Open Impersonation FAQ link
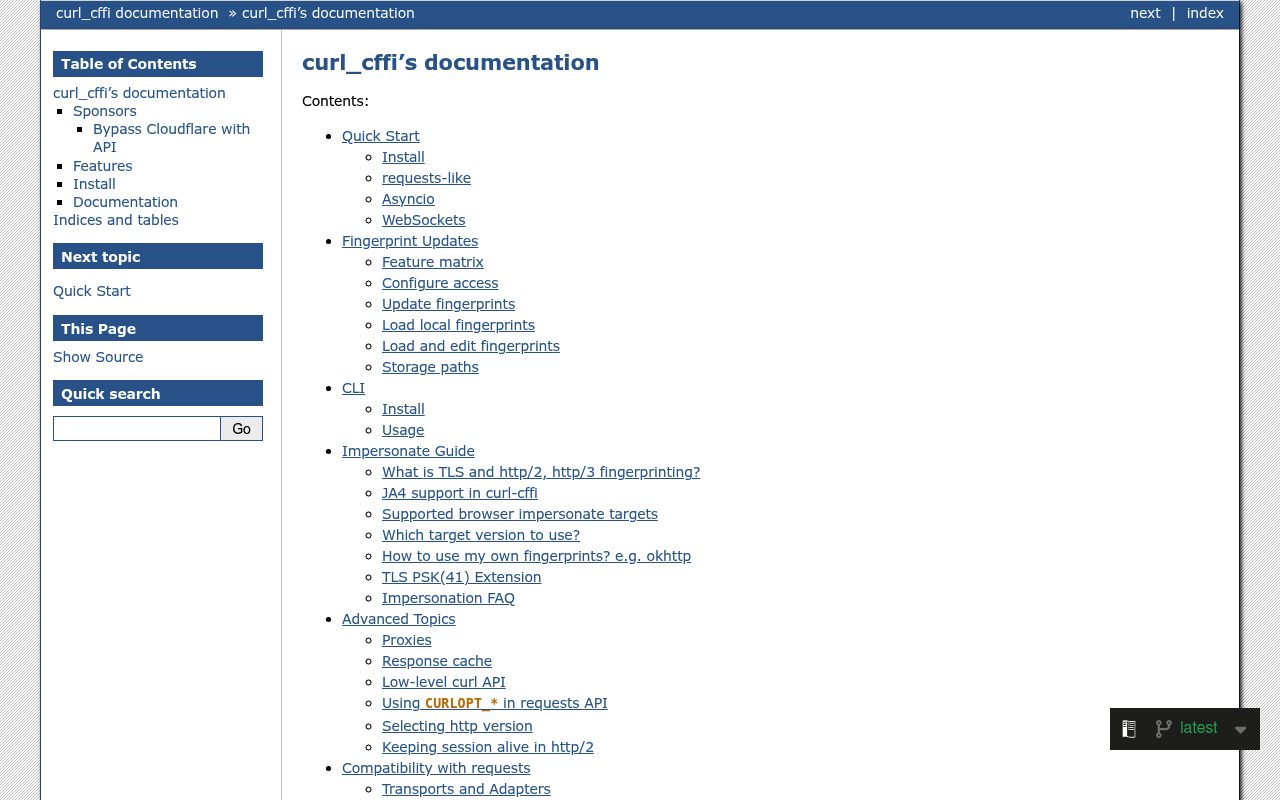This screenshot has width=1280, height=800. [448, 598]
